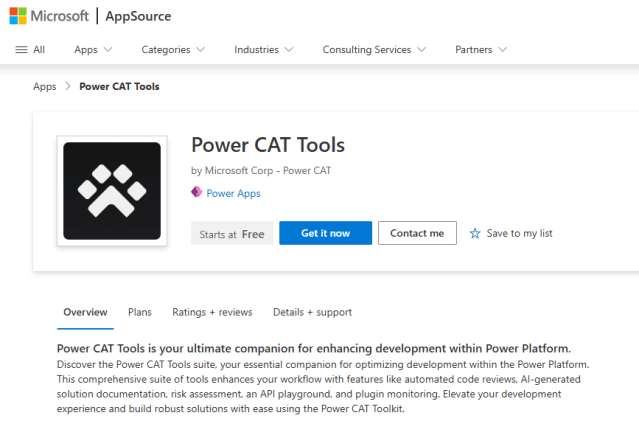
Task: Switch to the Plans tab
Action: coord(140,312)
